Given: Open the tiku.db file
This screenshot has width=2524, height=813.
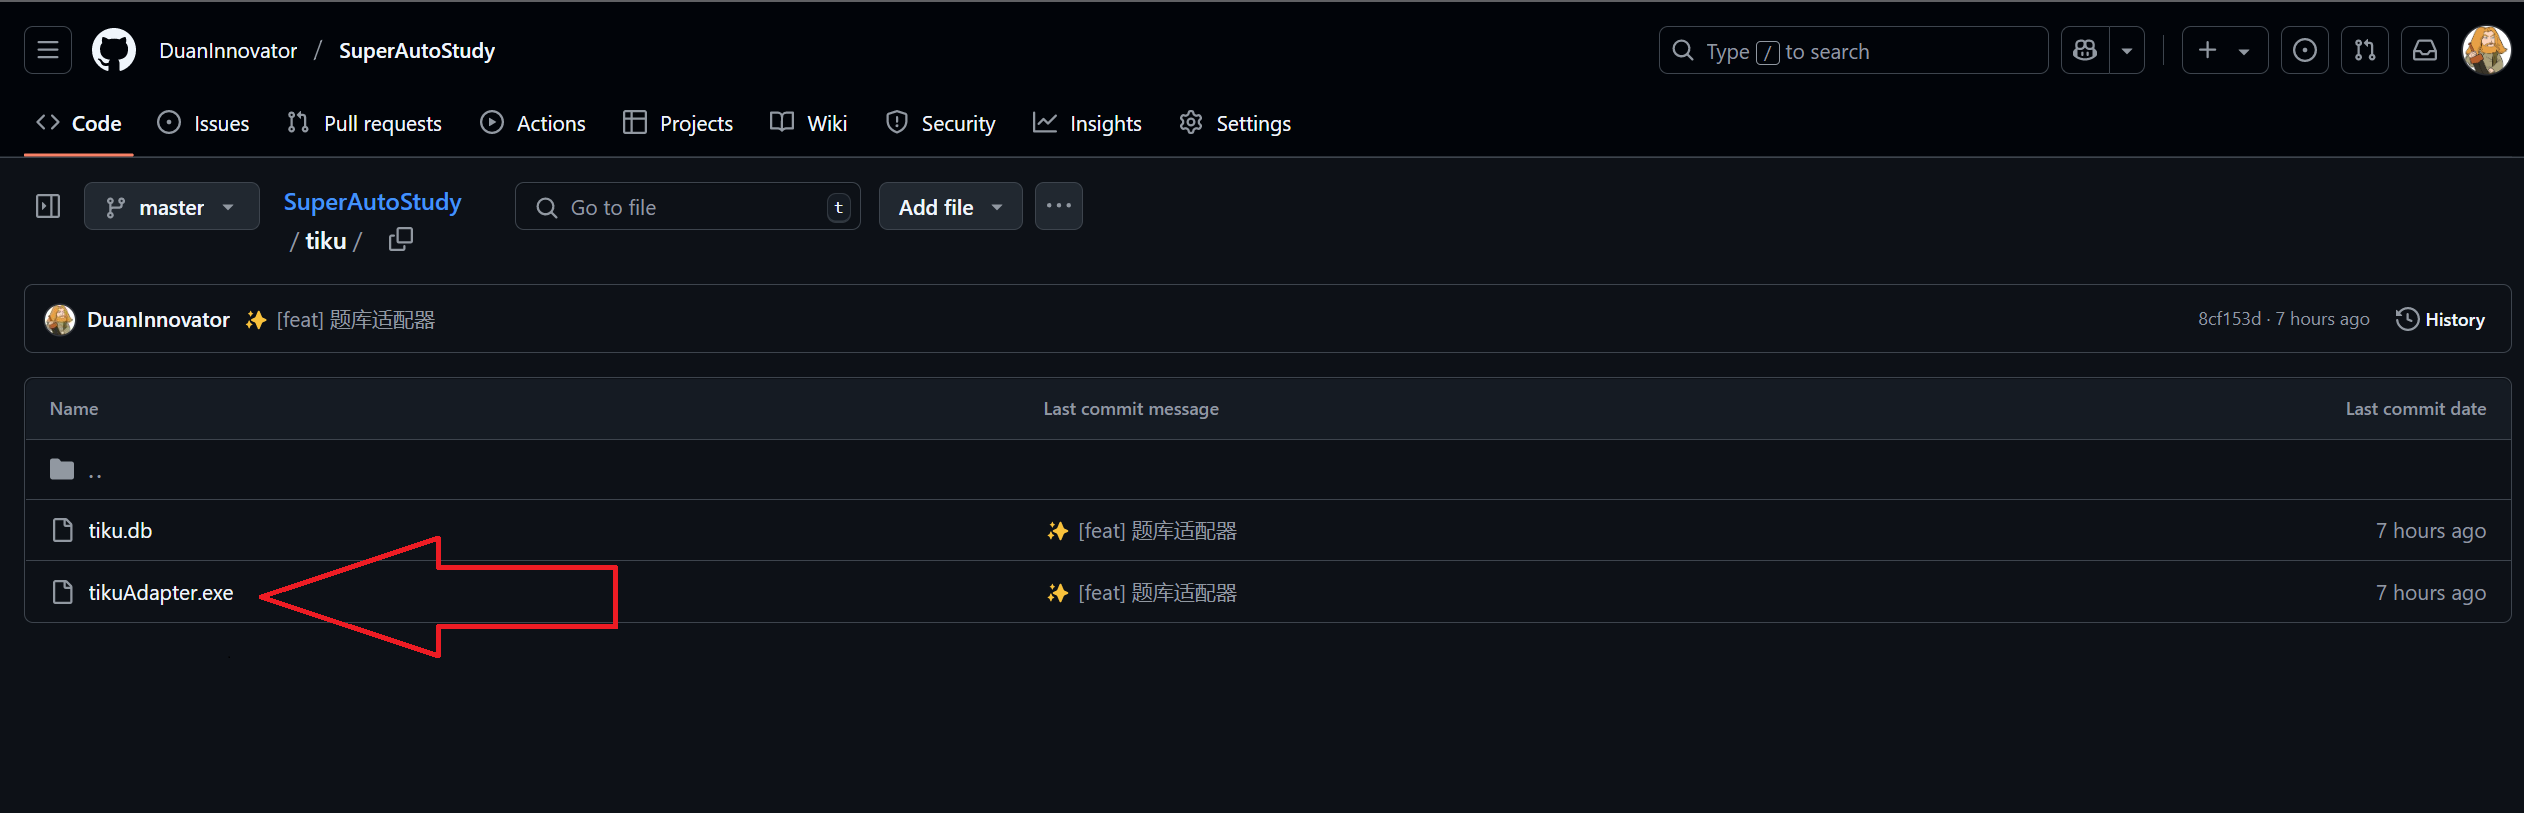Looking at the screenshot, I should click(x=120, y=531).
